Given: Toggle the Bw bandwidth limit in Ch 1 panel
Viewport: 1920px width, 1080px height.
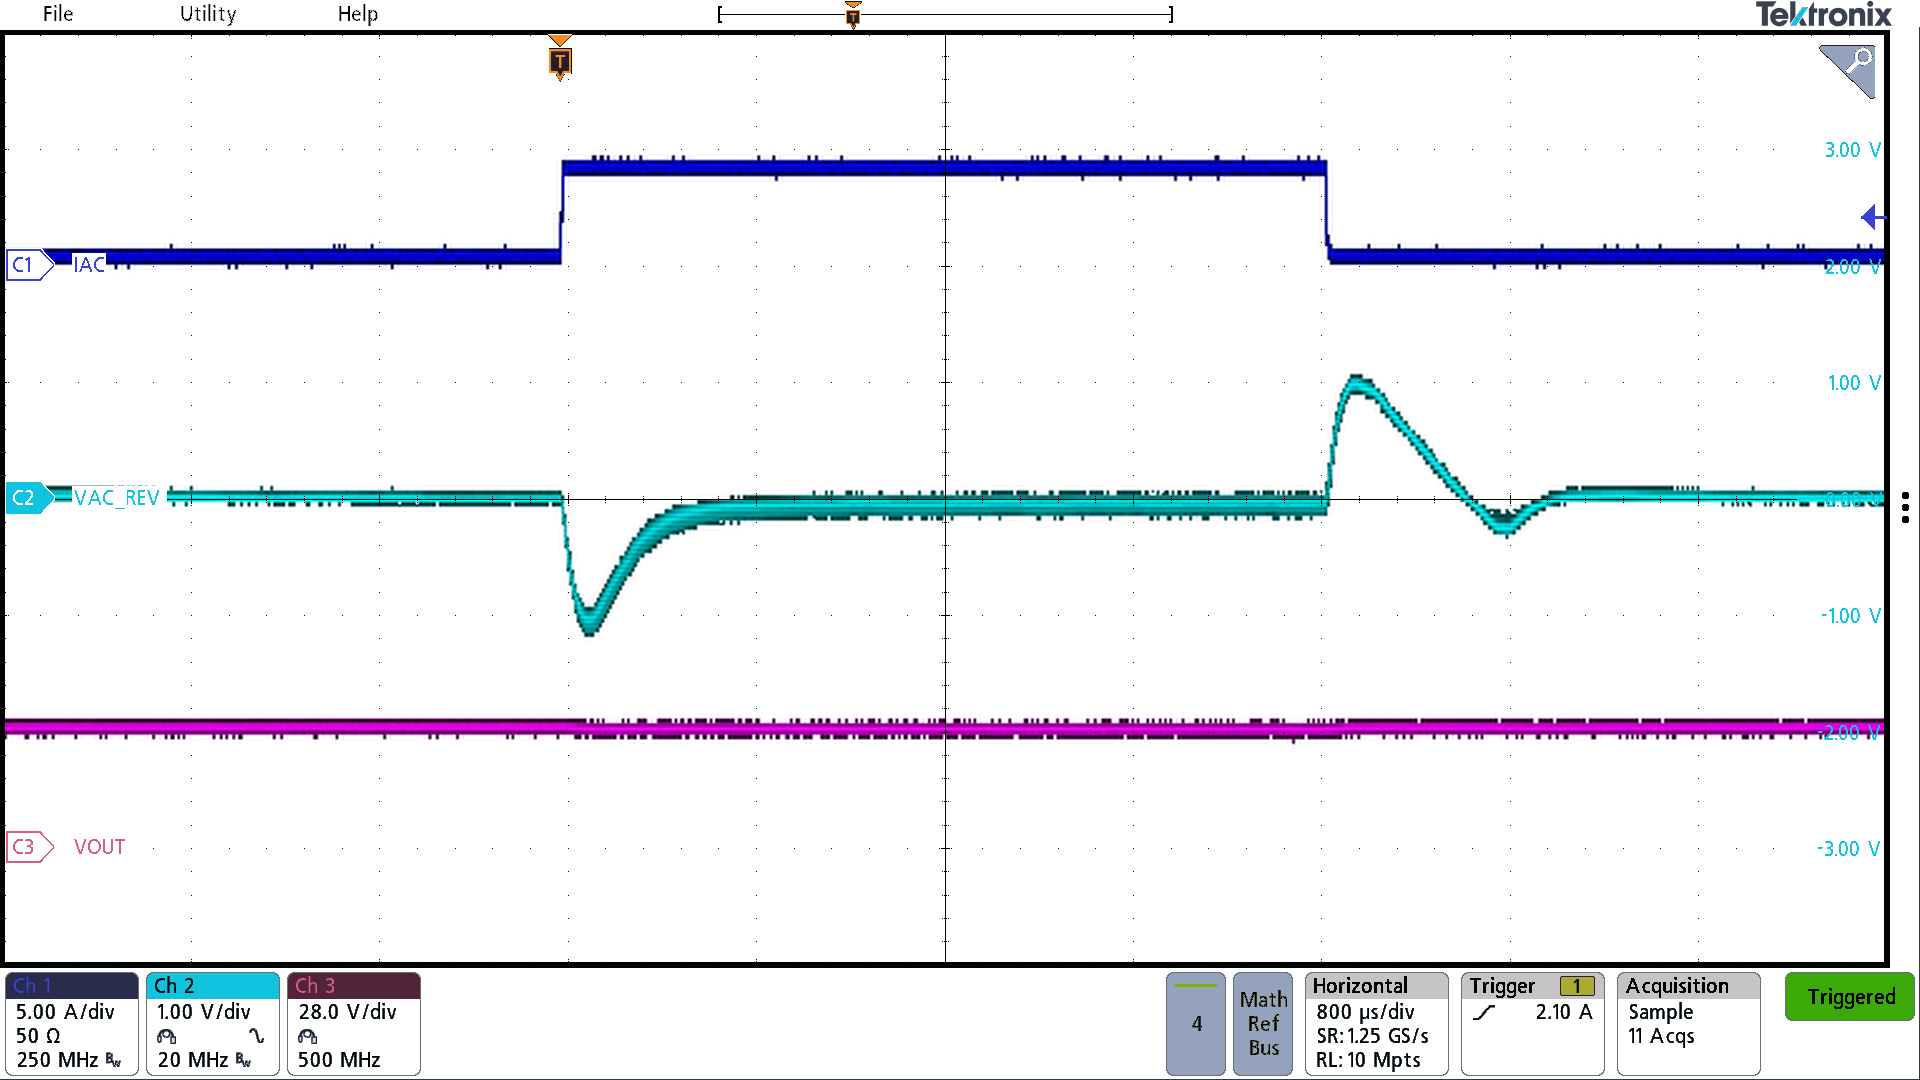Looking at the screenshot, I should (111, 1061).
